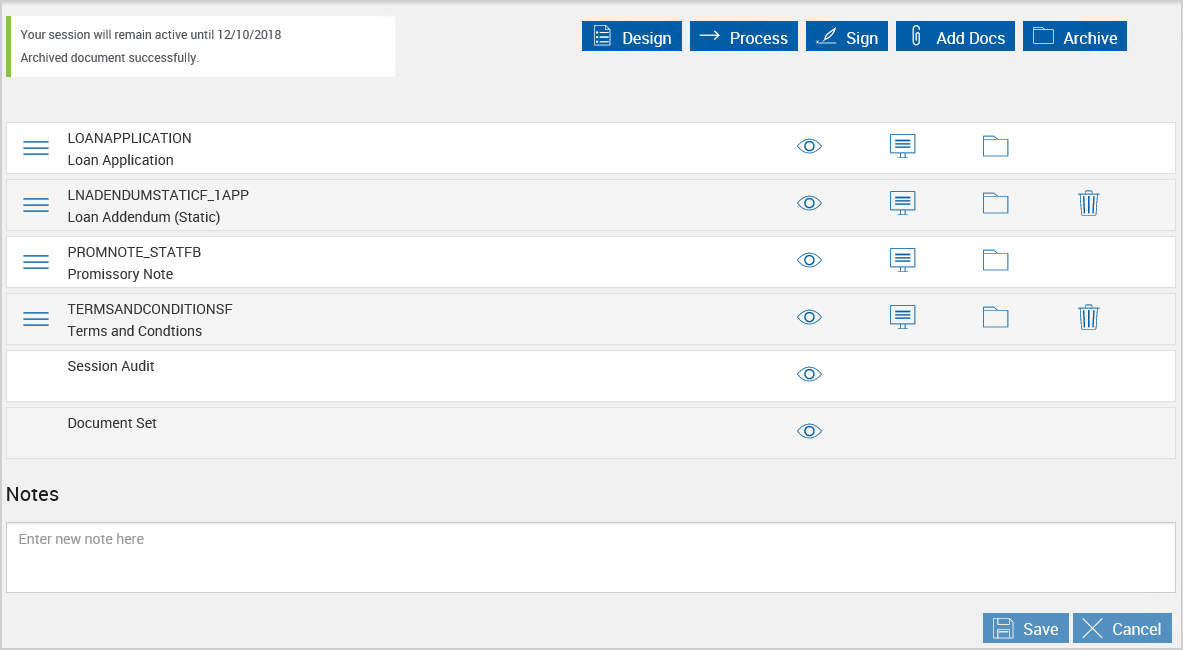Click the Process button
1183x650 pixels.
(x=743, y=37)
